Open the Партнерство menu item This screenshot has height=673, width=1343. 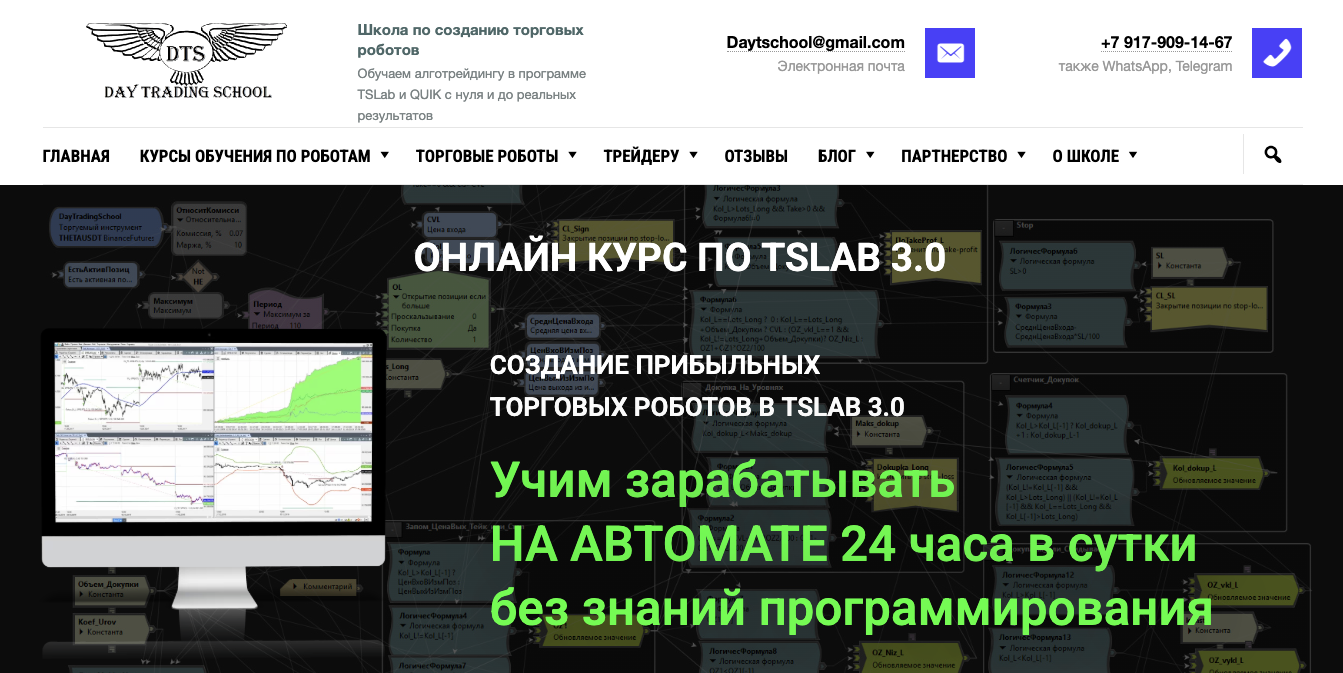pyautogui.click(x=954, y=156)
